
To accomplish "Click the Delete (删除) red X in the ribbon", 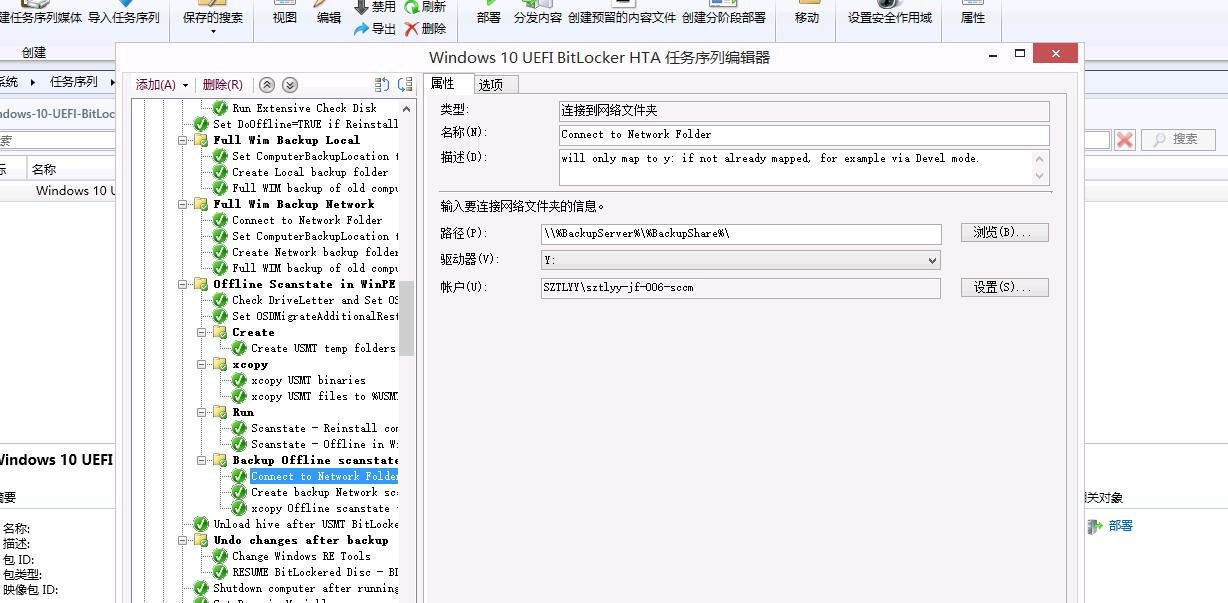I will coord(412,29).
